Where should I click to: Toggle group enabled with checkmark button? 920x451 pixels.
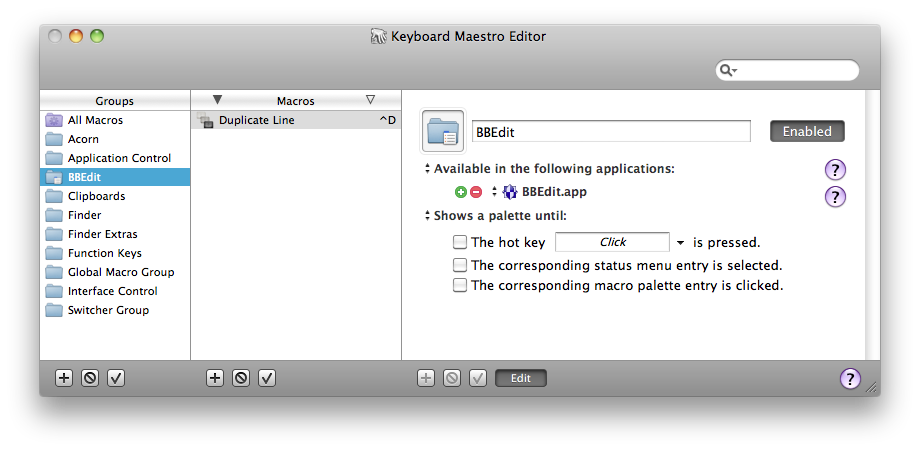116,378
